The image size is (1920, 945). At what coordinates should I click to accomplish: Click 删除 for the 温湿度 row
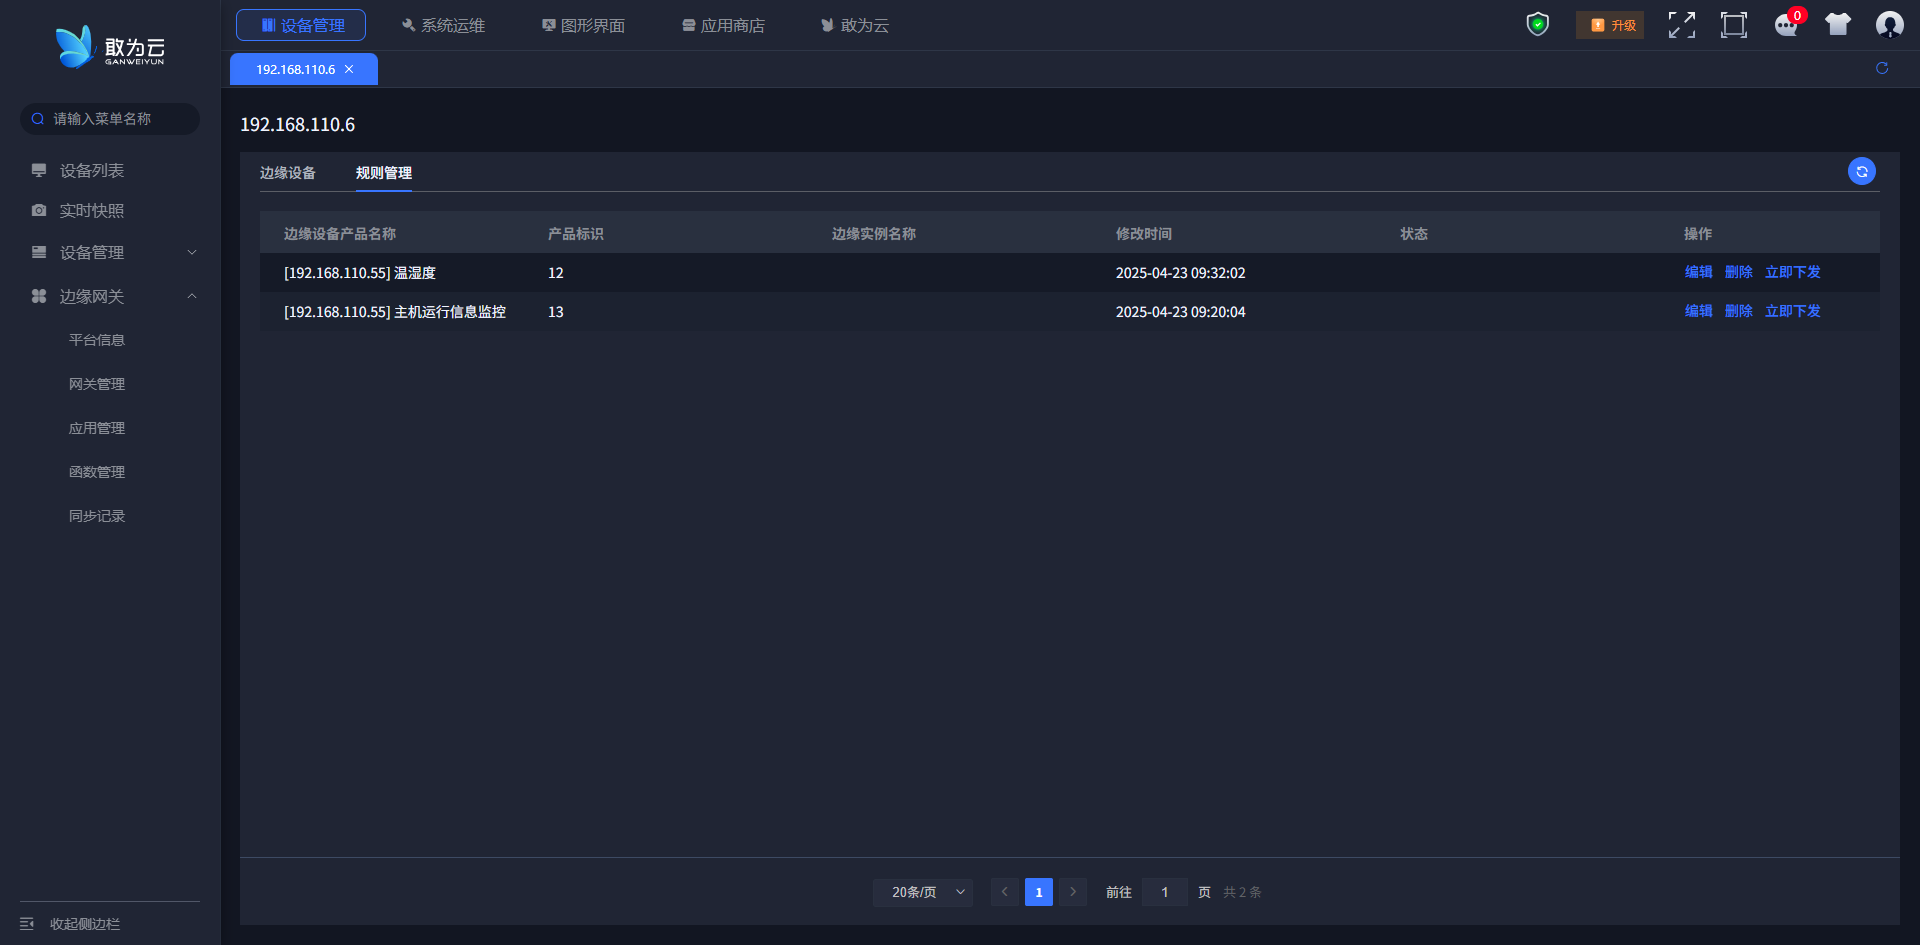[1738, 272]
